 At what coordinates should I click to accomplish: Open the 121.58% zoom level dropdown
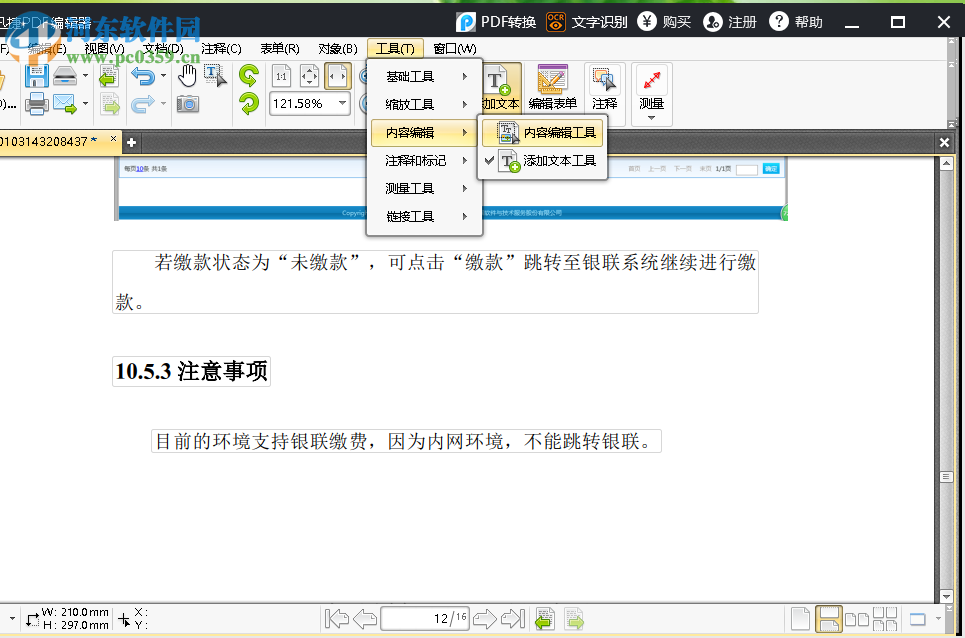(x=342, y=103)
